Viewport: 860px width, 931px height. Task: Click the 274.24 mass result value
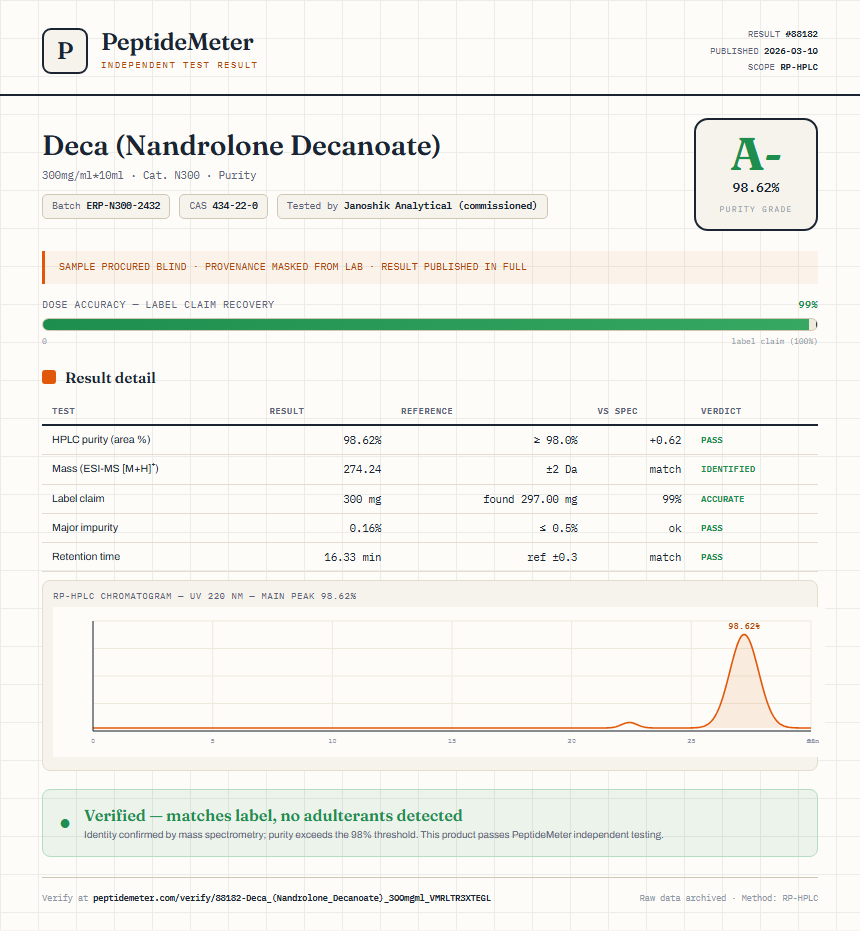click(x=362, y=469)
